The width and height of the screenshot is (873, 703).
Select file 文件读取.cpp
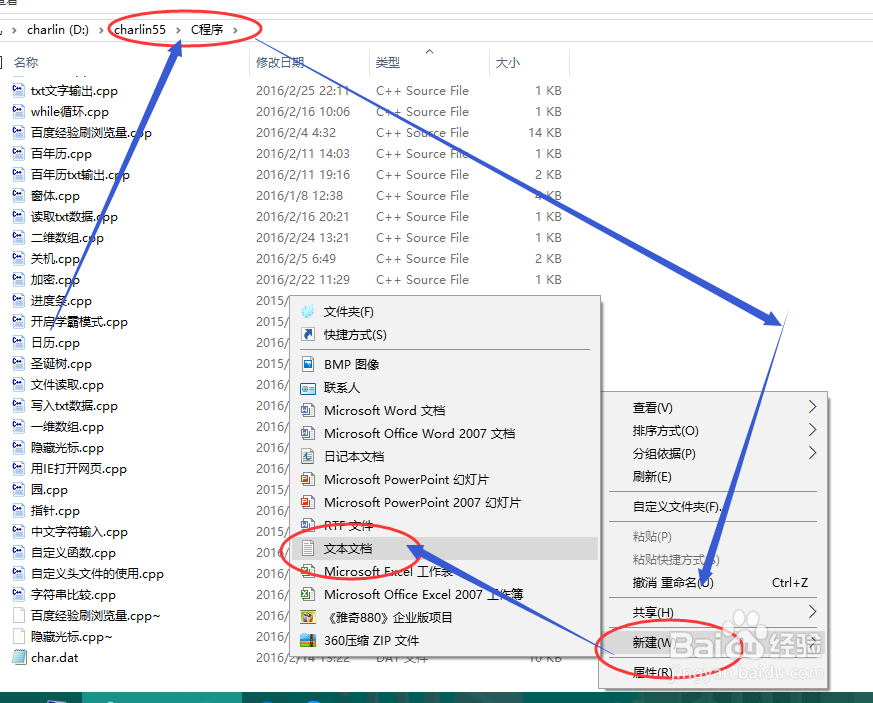pyautogui.click(x=67, y=385)
